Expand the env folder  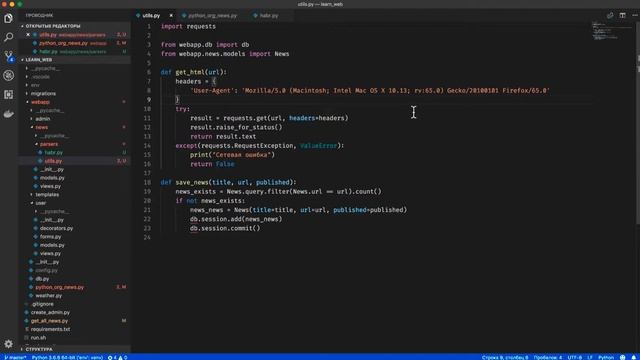tap(35, 85)
